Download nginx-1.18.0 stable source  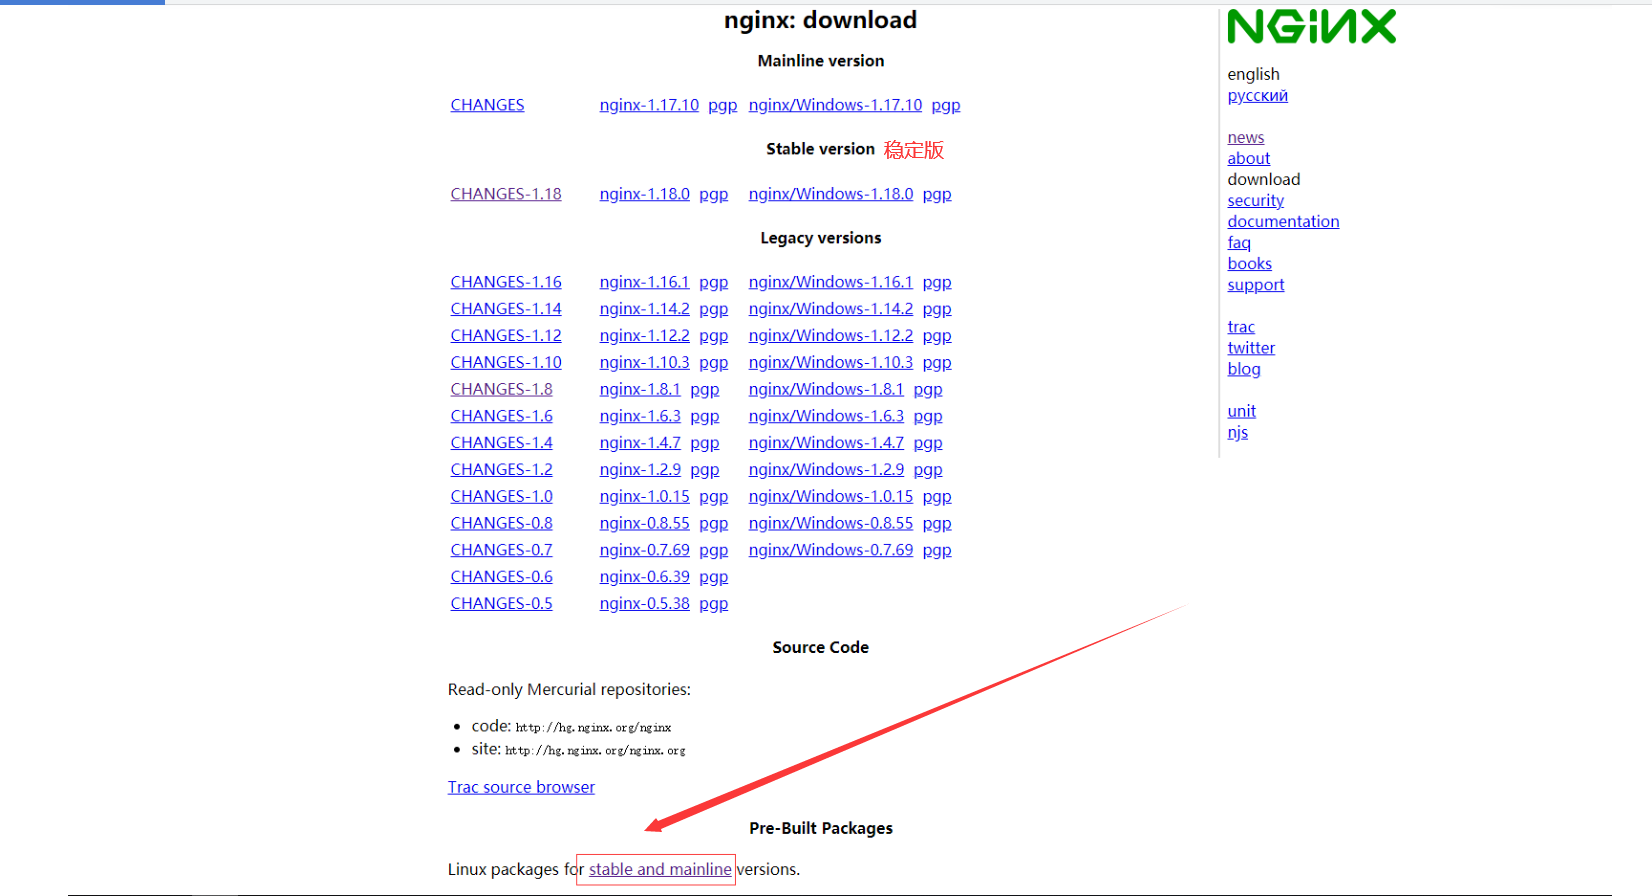[x=645, y=194]
